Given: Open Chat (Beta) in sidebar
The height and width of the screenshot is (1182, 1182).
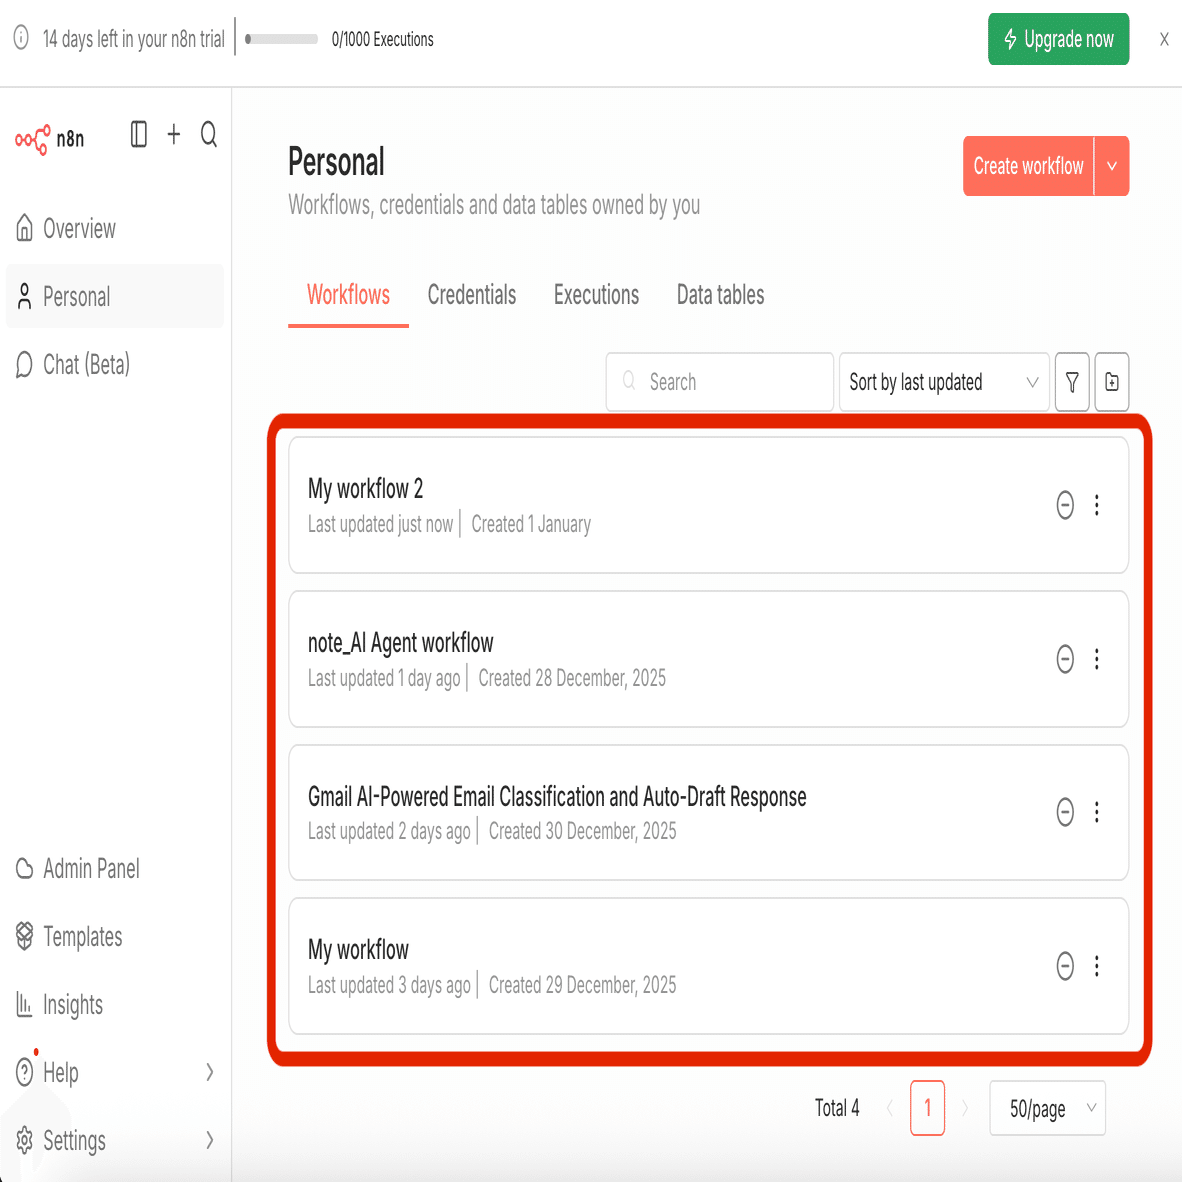Looking at the screenshot, I should coord(115,365).
